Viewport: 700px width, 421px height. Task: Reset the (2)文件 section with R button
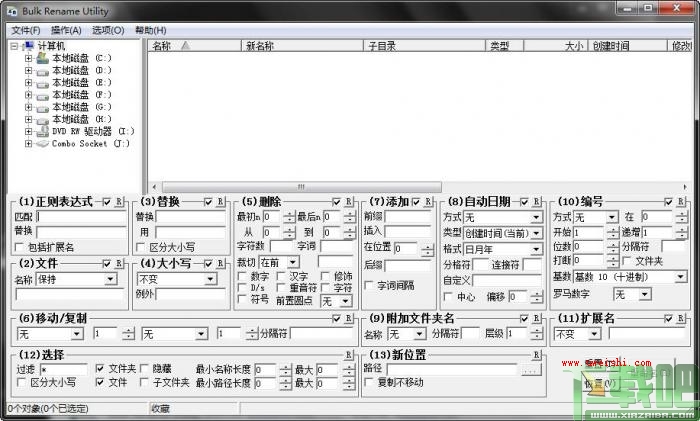[x=119, y=263]
